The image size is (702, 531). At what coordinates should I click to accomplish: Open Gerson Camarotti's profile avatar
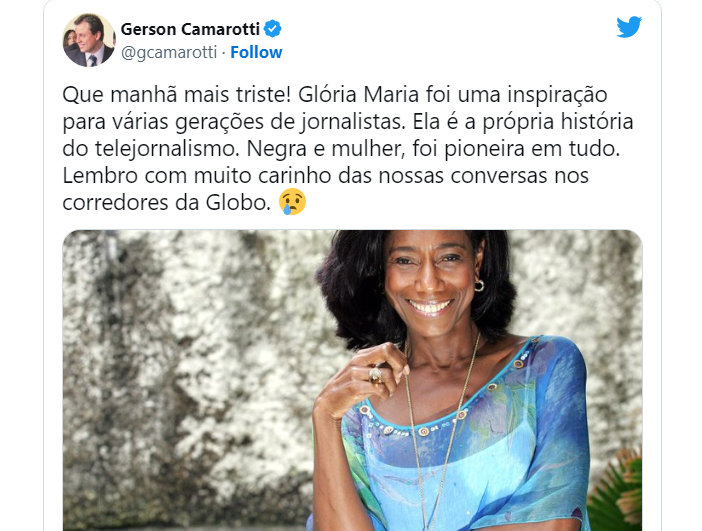[89, 40]
